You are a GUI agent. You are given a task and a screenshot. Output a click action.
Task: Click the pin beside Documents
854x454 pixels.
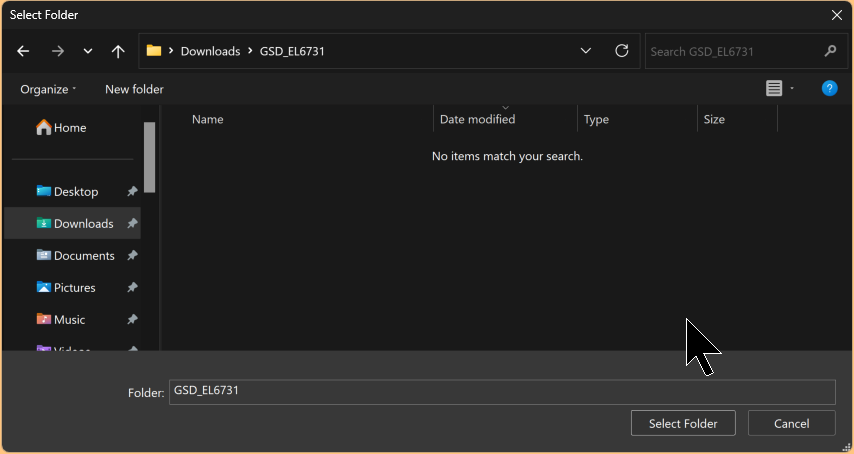pyautogui.click(x=132, y=256)
